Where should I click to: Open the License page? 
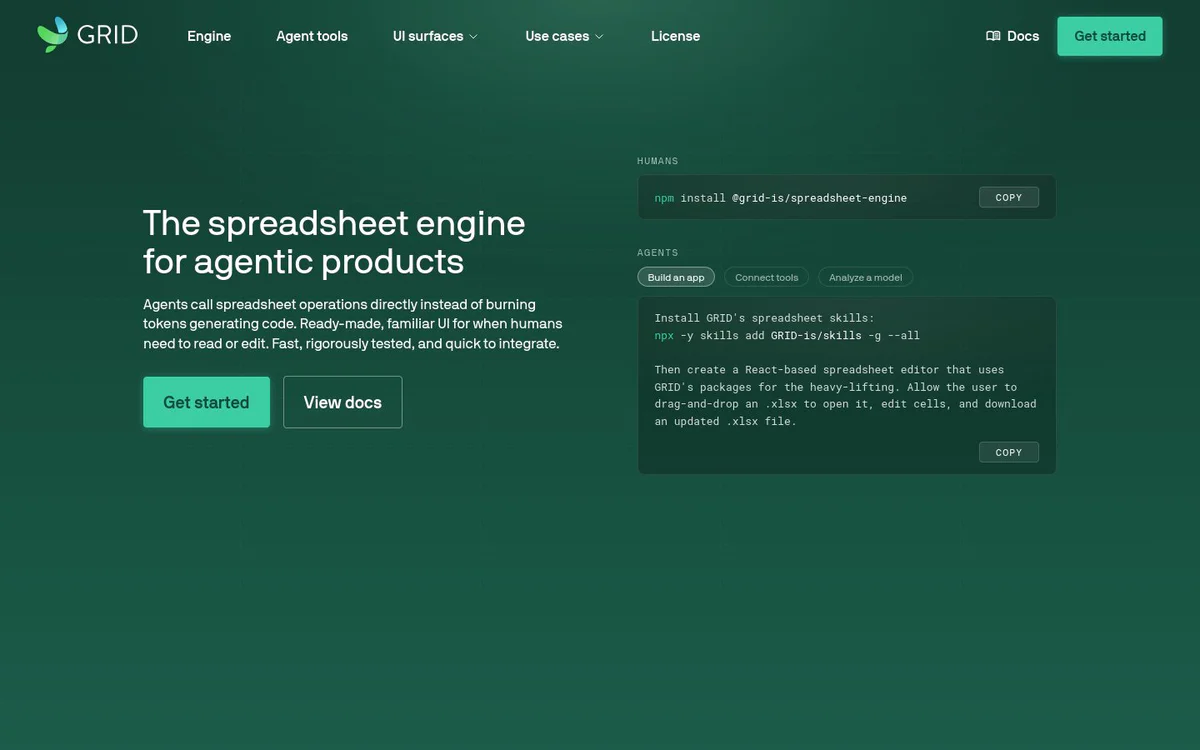[x=675, y=36]
